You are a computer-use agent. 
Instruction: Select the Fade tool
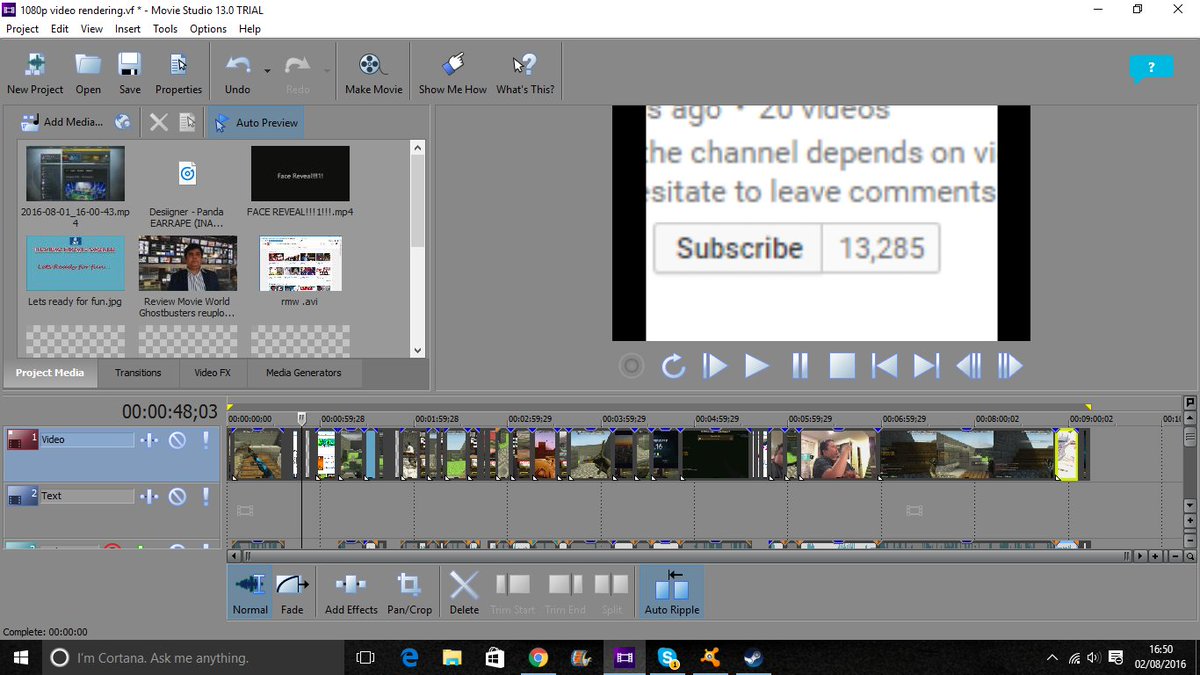(x=292, y=592)
